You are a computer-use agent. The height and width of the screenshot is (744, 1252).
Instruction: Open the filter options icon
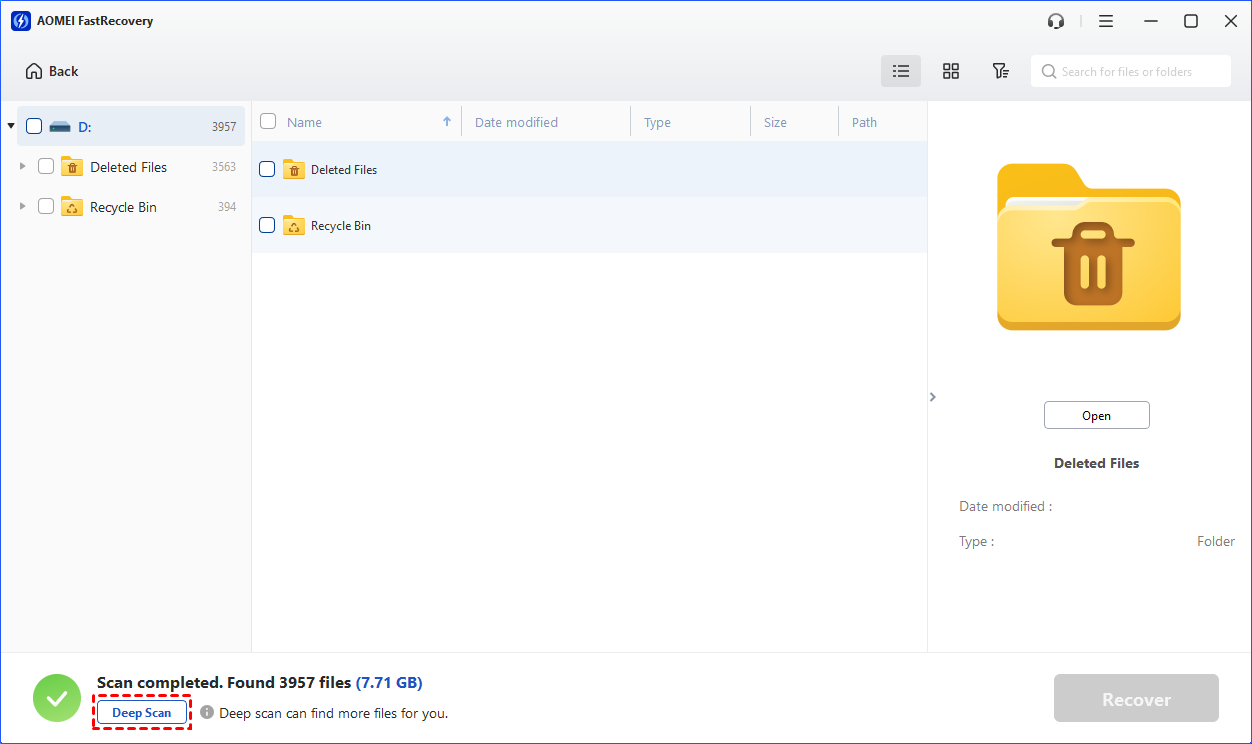[1000, 71]
